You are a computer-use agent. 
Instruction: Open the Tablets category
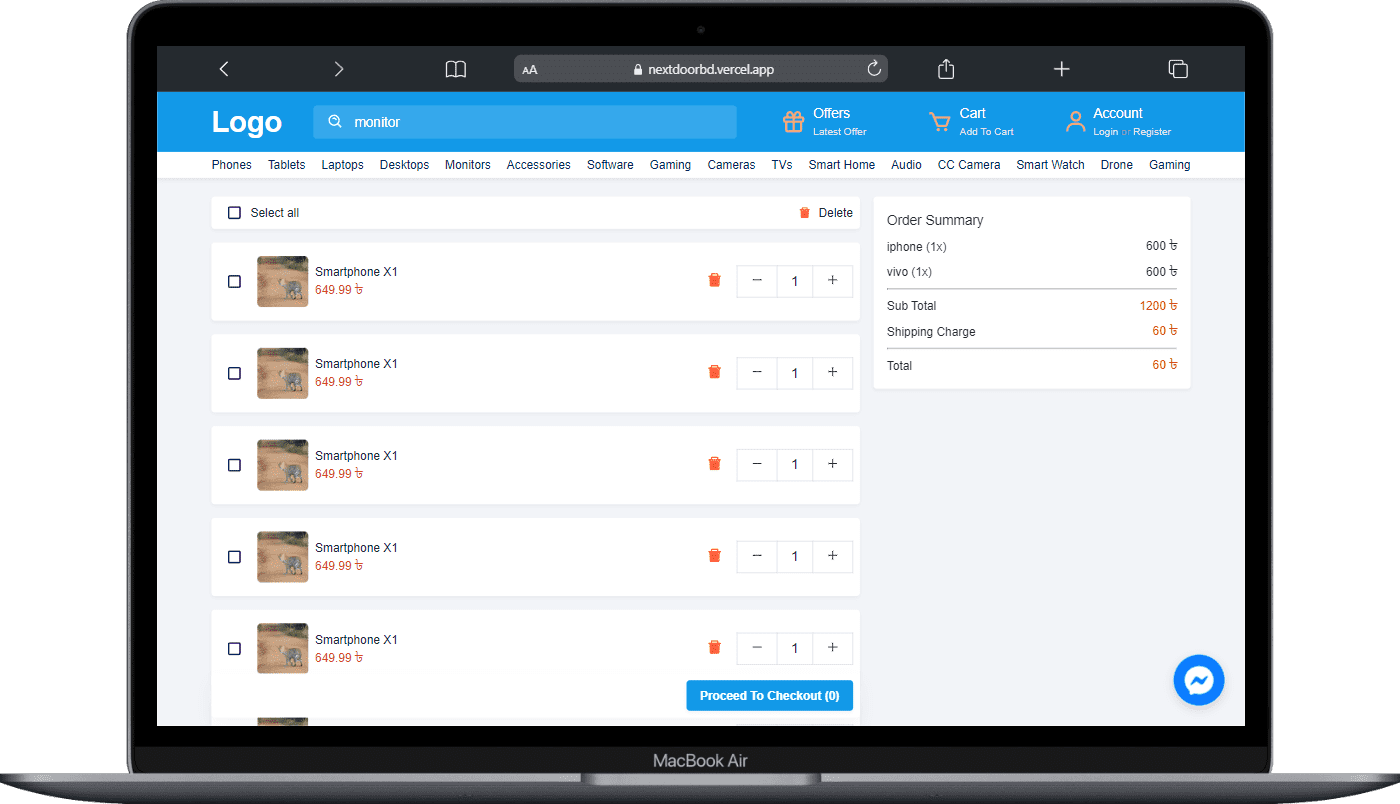click(287, 165)
